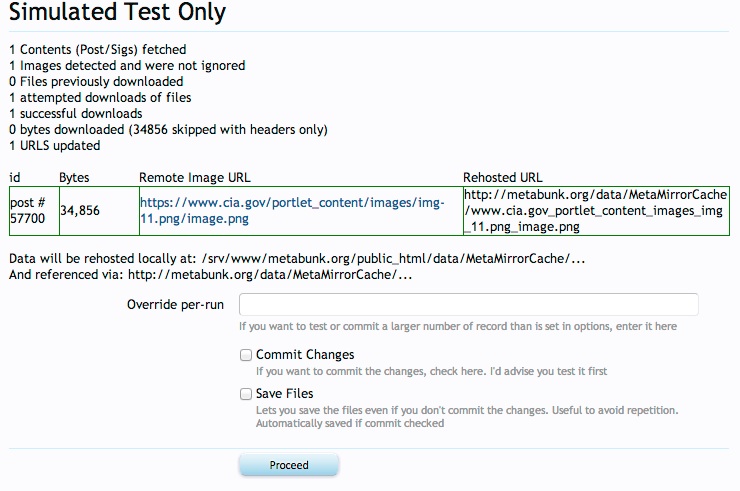Click the "Simulated Test Only" heading
This screenshot has width=740, height=491.
(118, 14)
